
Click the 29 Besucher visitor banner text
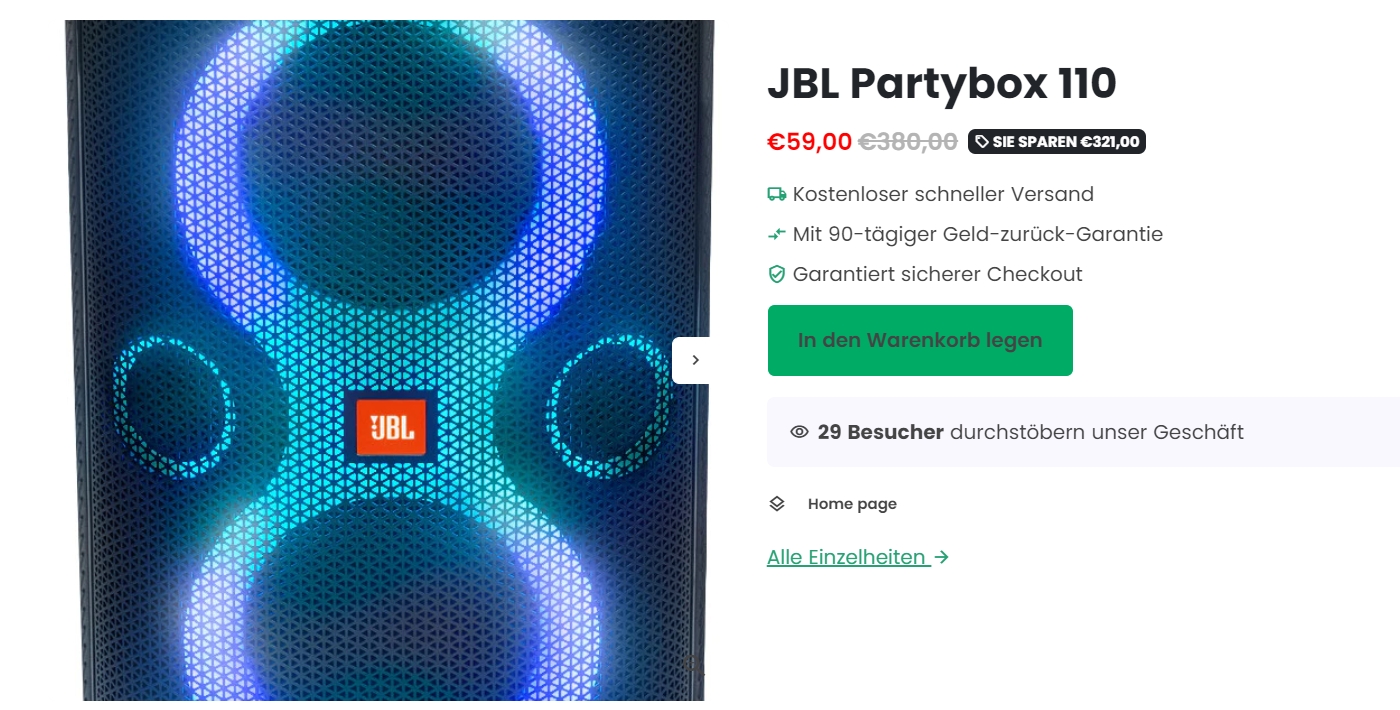pyautogui.click(x=1030, y=432)
